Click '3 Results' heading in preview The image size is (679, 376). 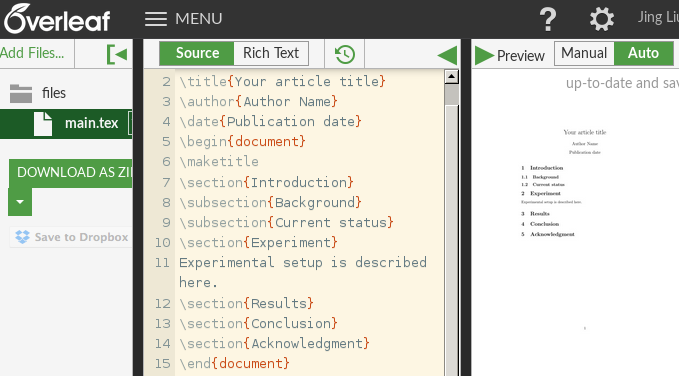535,214
